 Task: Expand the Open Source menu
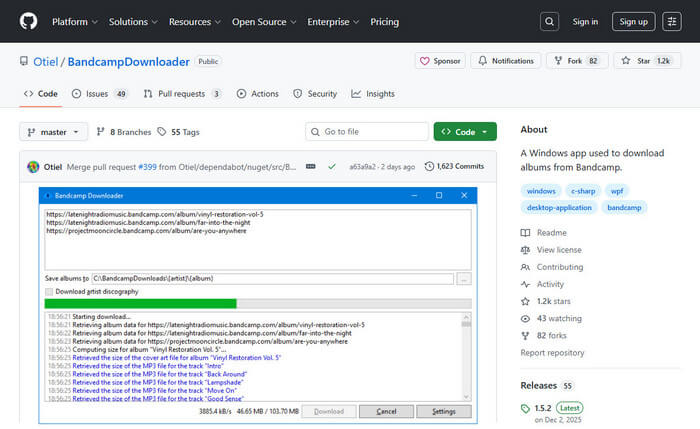coord(264,21)
